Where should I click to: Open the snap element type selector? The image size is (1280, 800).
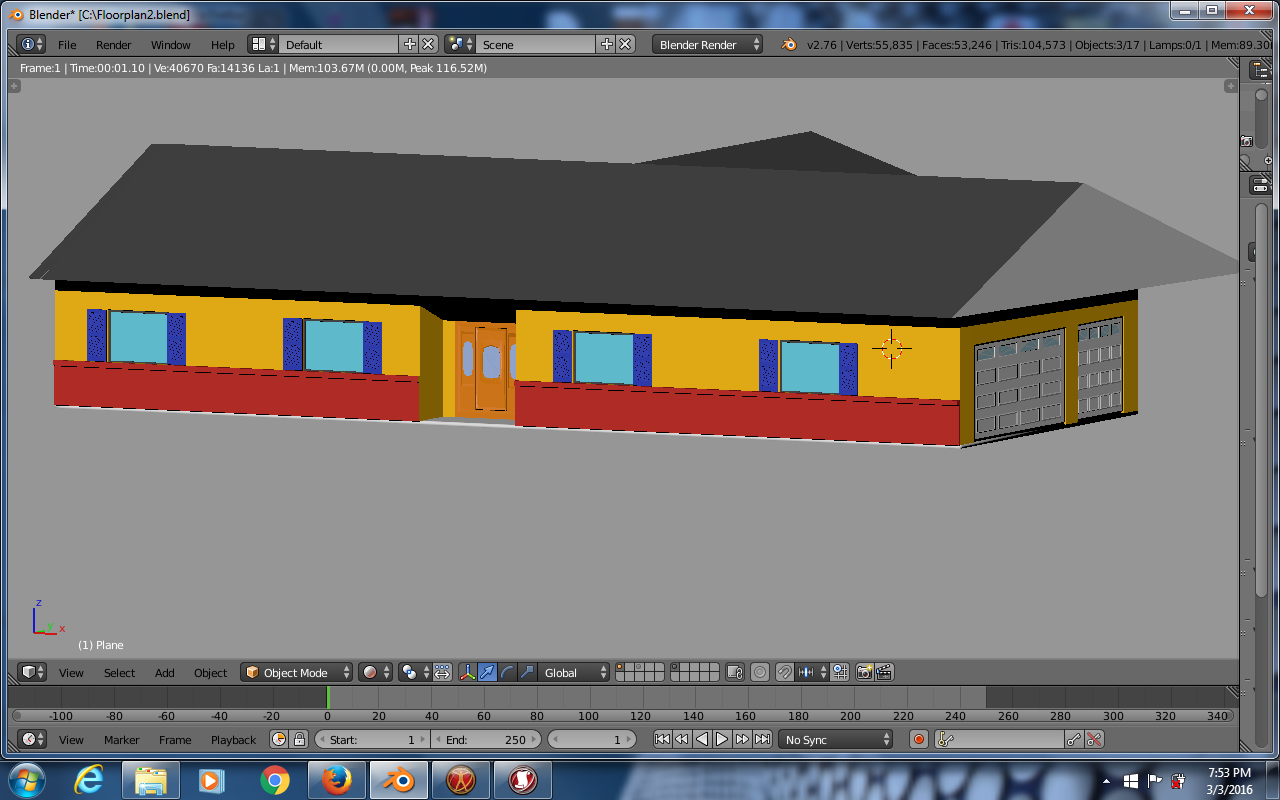[812, 672]
